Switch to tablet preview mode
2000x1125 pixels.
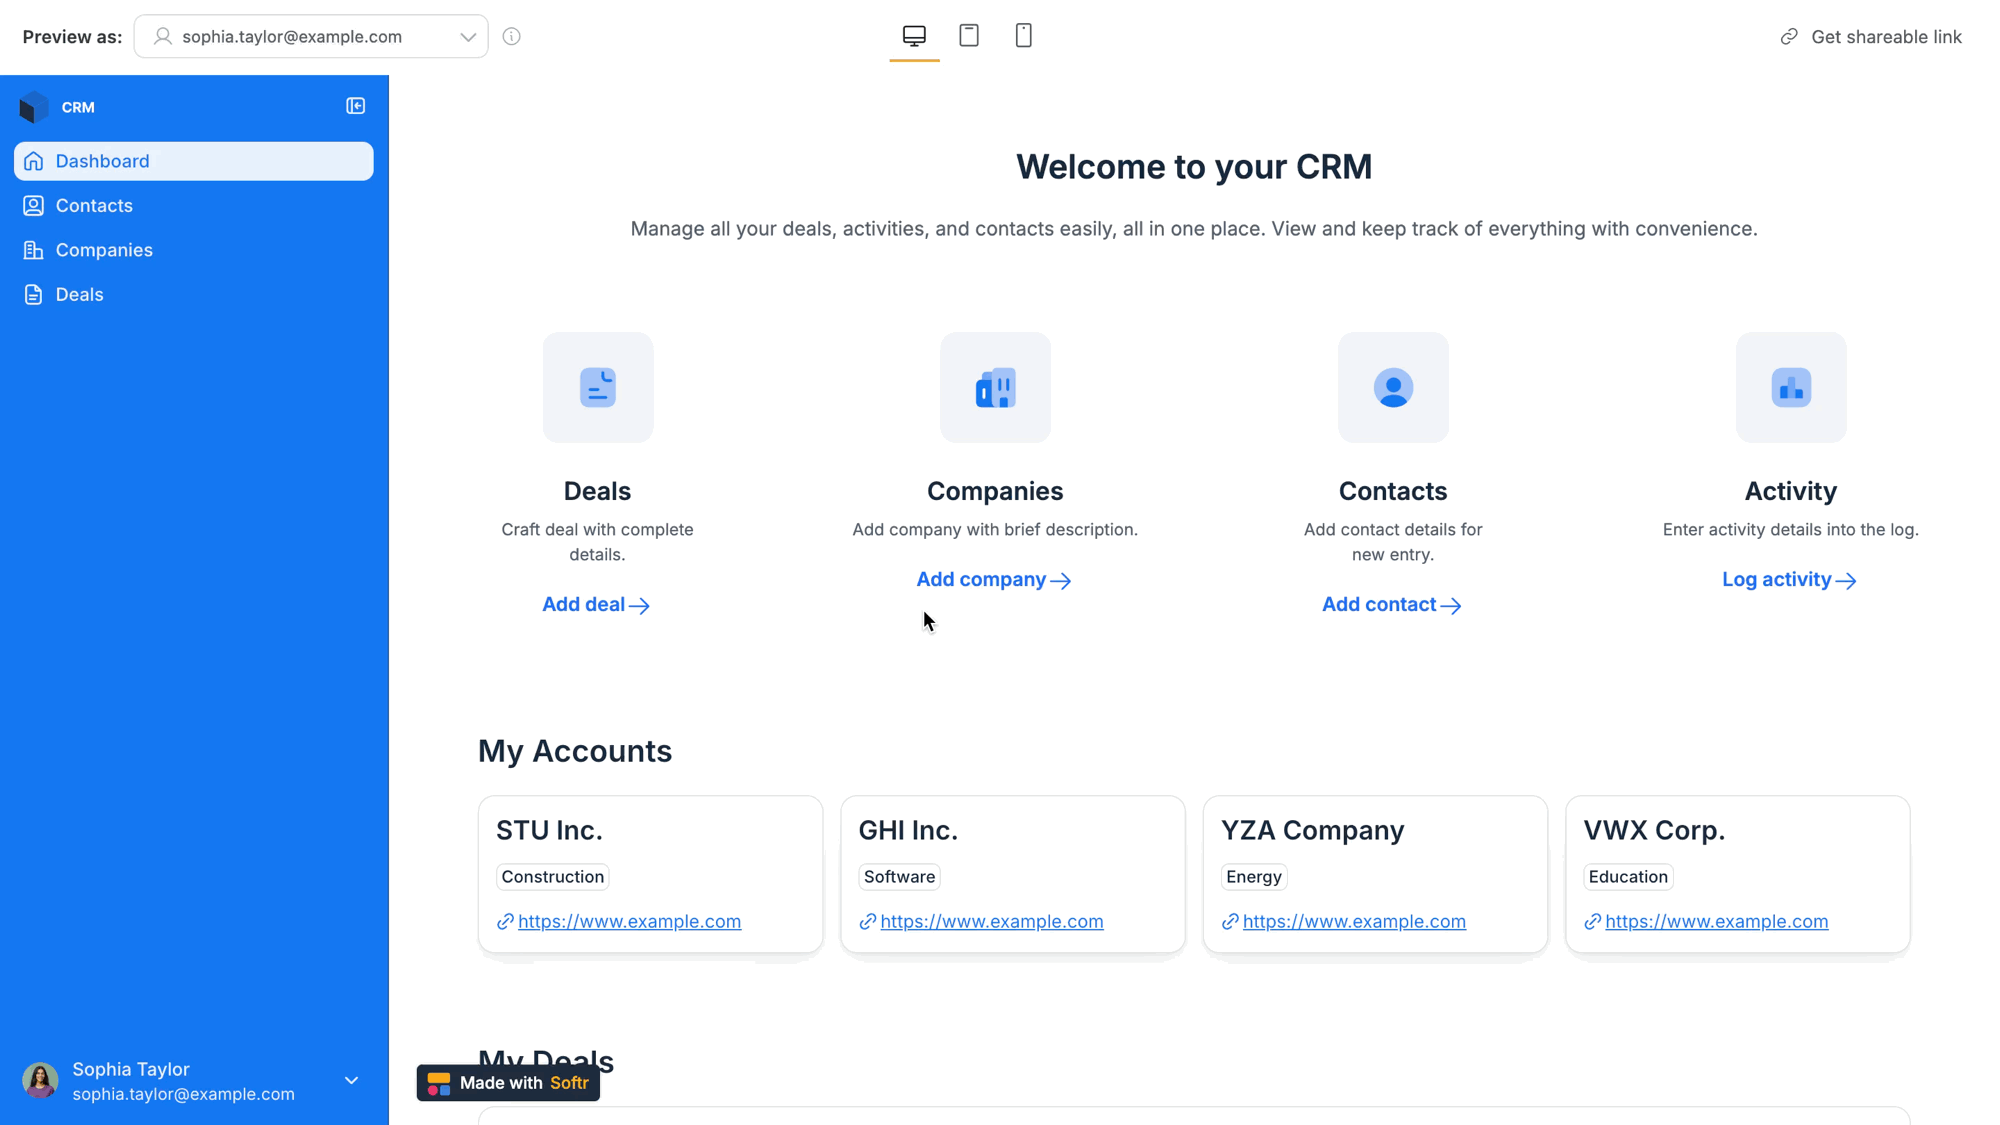968,36
